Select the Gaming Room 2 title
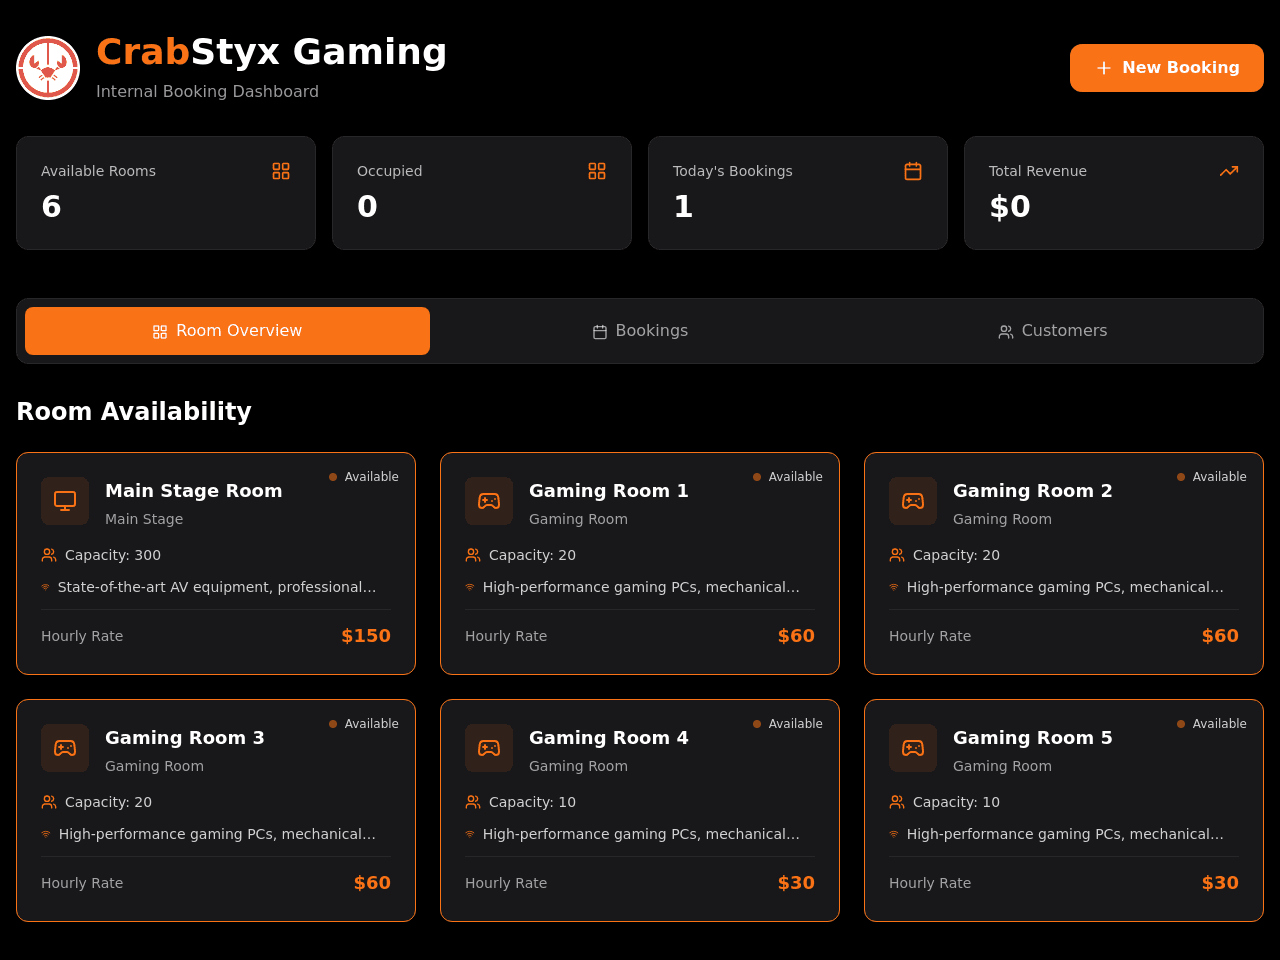Viewport: 1280px width, 960px height. coord(1033,491)
